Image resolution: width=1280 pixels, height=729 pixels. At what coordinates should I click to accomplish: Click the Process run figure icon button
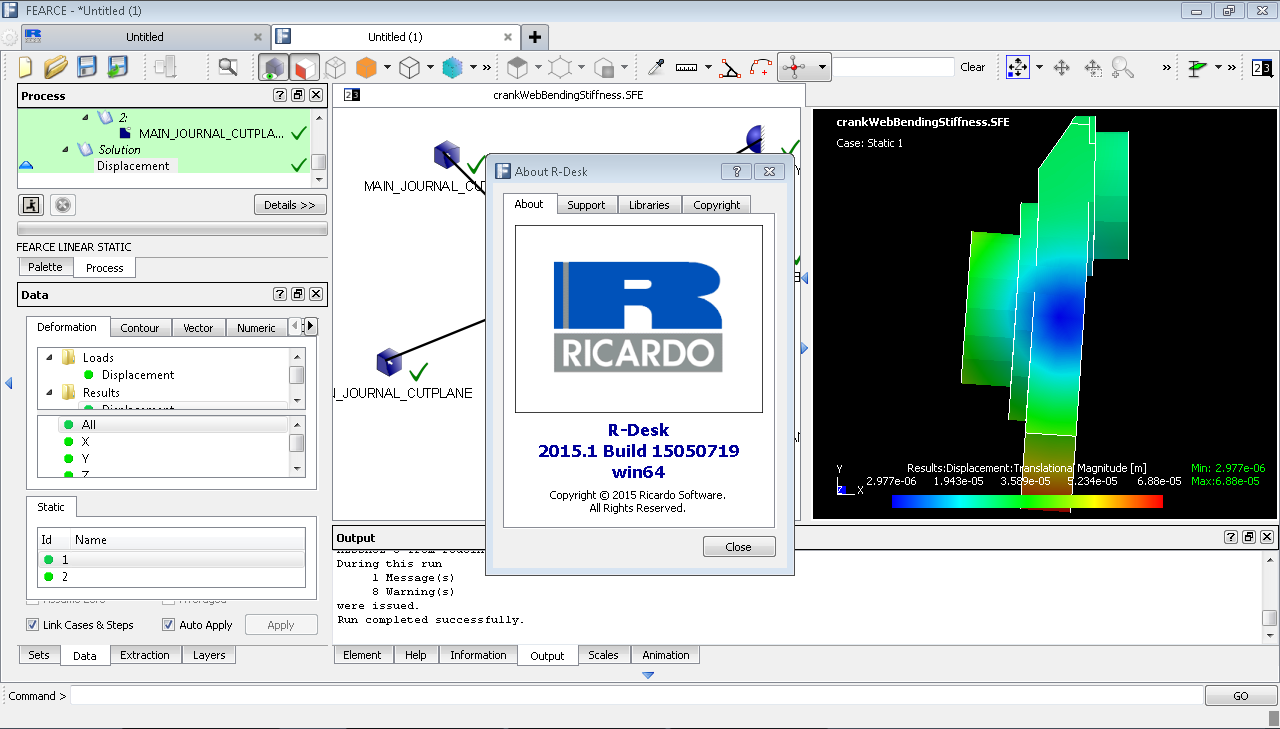tap(31, 205)
